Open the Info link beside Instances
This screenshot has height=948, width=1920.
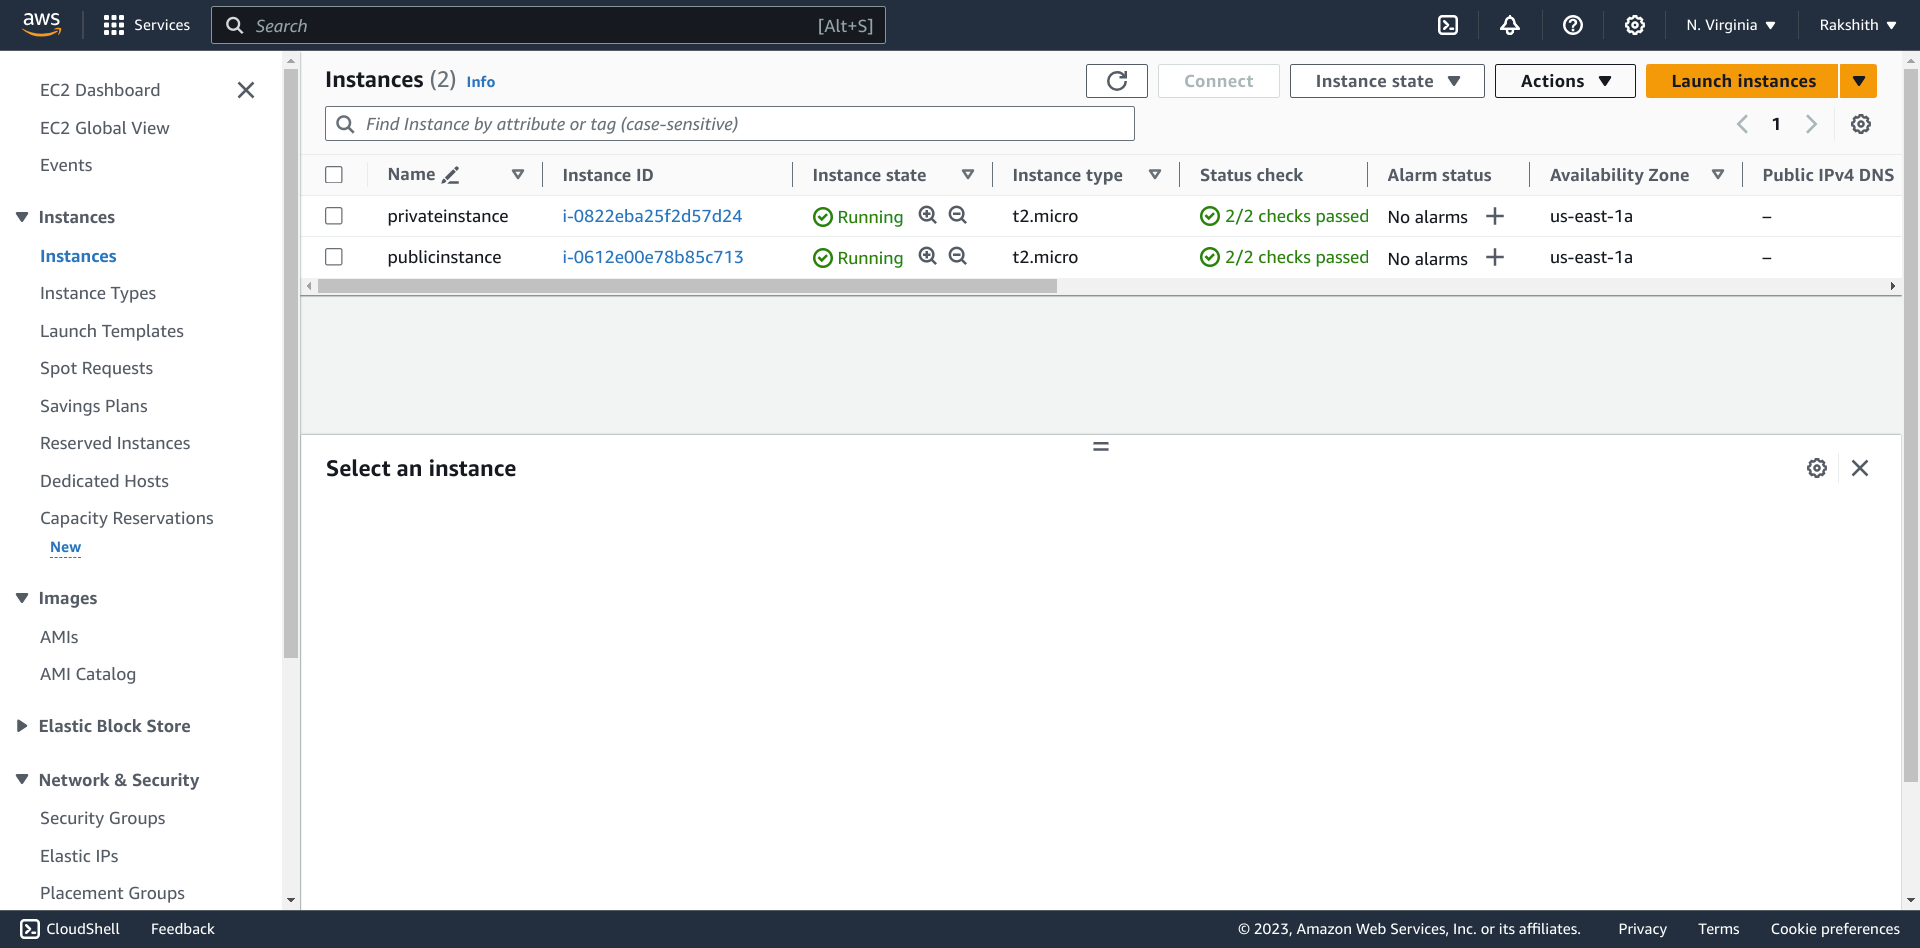[x=480, y=82]
